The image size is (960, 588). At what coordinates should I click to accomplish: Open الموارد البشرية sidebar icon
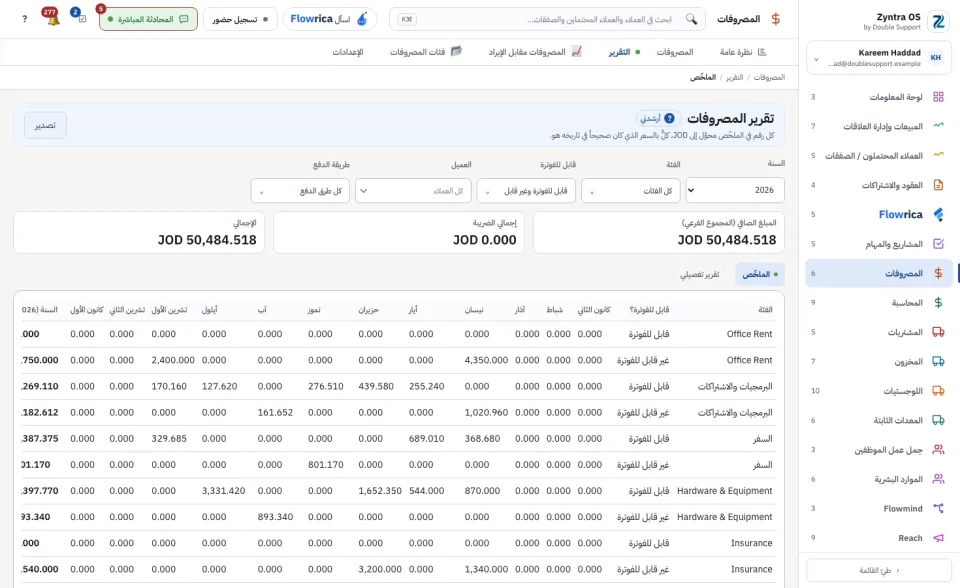coord(938,479)
